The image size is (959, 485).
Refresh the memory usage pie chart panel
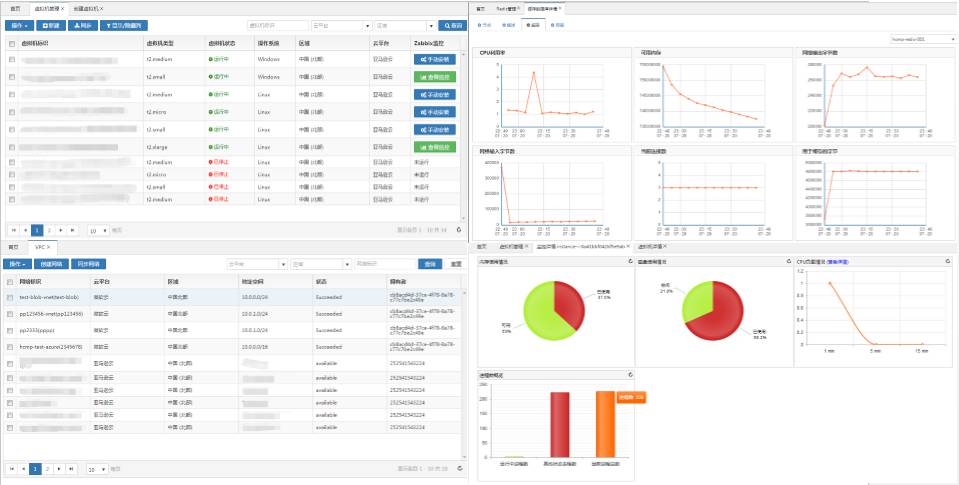click(627, 261)
